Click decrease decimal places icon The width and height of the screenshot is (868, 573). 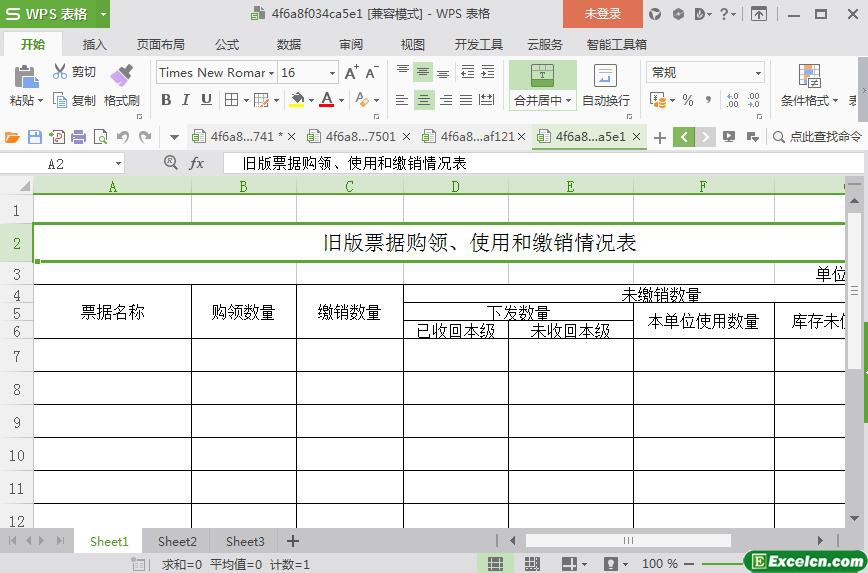pyautogui.click(x=753, y=100)
